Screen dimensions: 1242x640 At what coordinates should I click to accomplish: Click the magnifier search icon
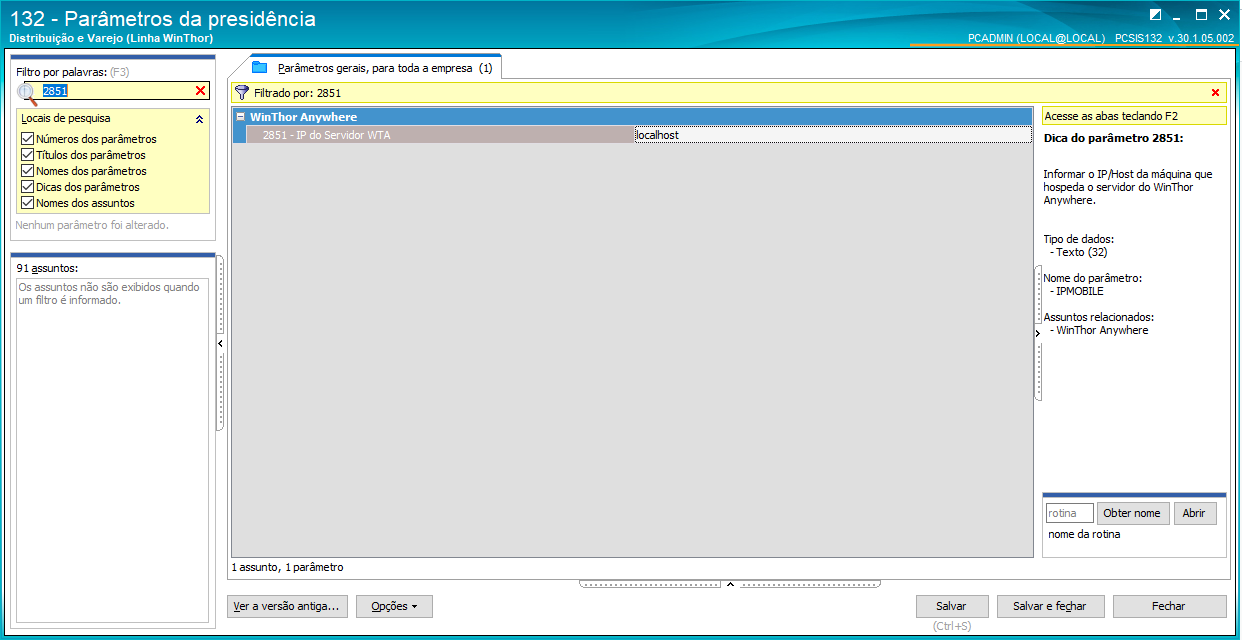click(x=28, y=92)
